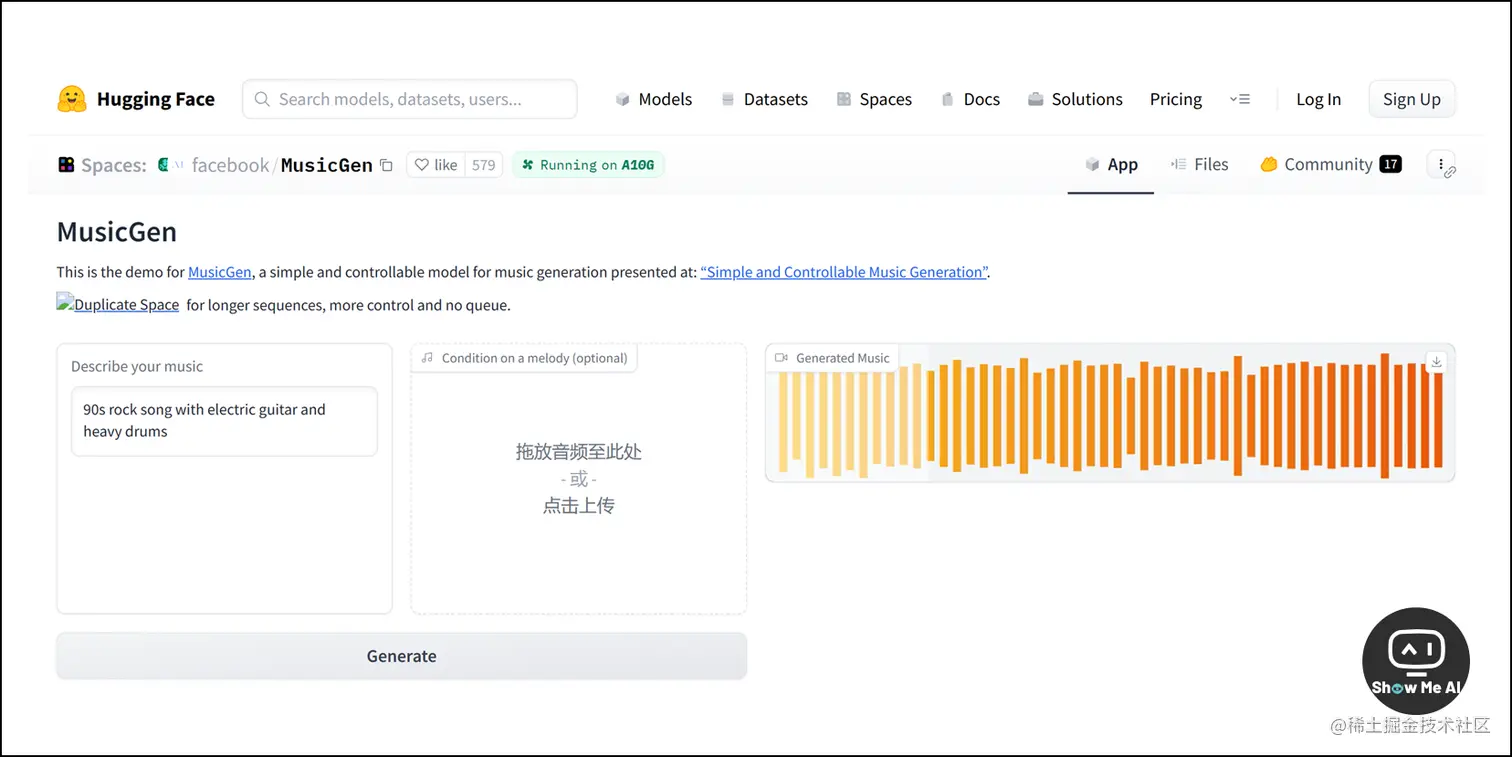The width and height of the screenshot is (1512, 757).
Task: Click the Running on A10G status badge
Action: tap(588, 165)
